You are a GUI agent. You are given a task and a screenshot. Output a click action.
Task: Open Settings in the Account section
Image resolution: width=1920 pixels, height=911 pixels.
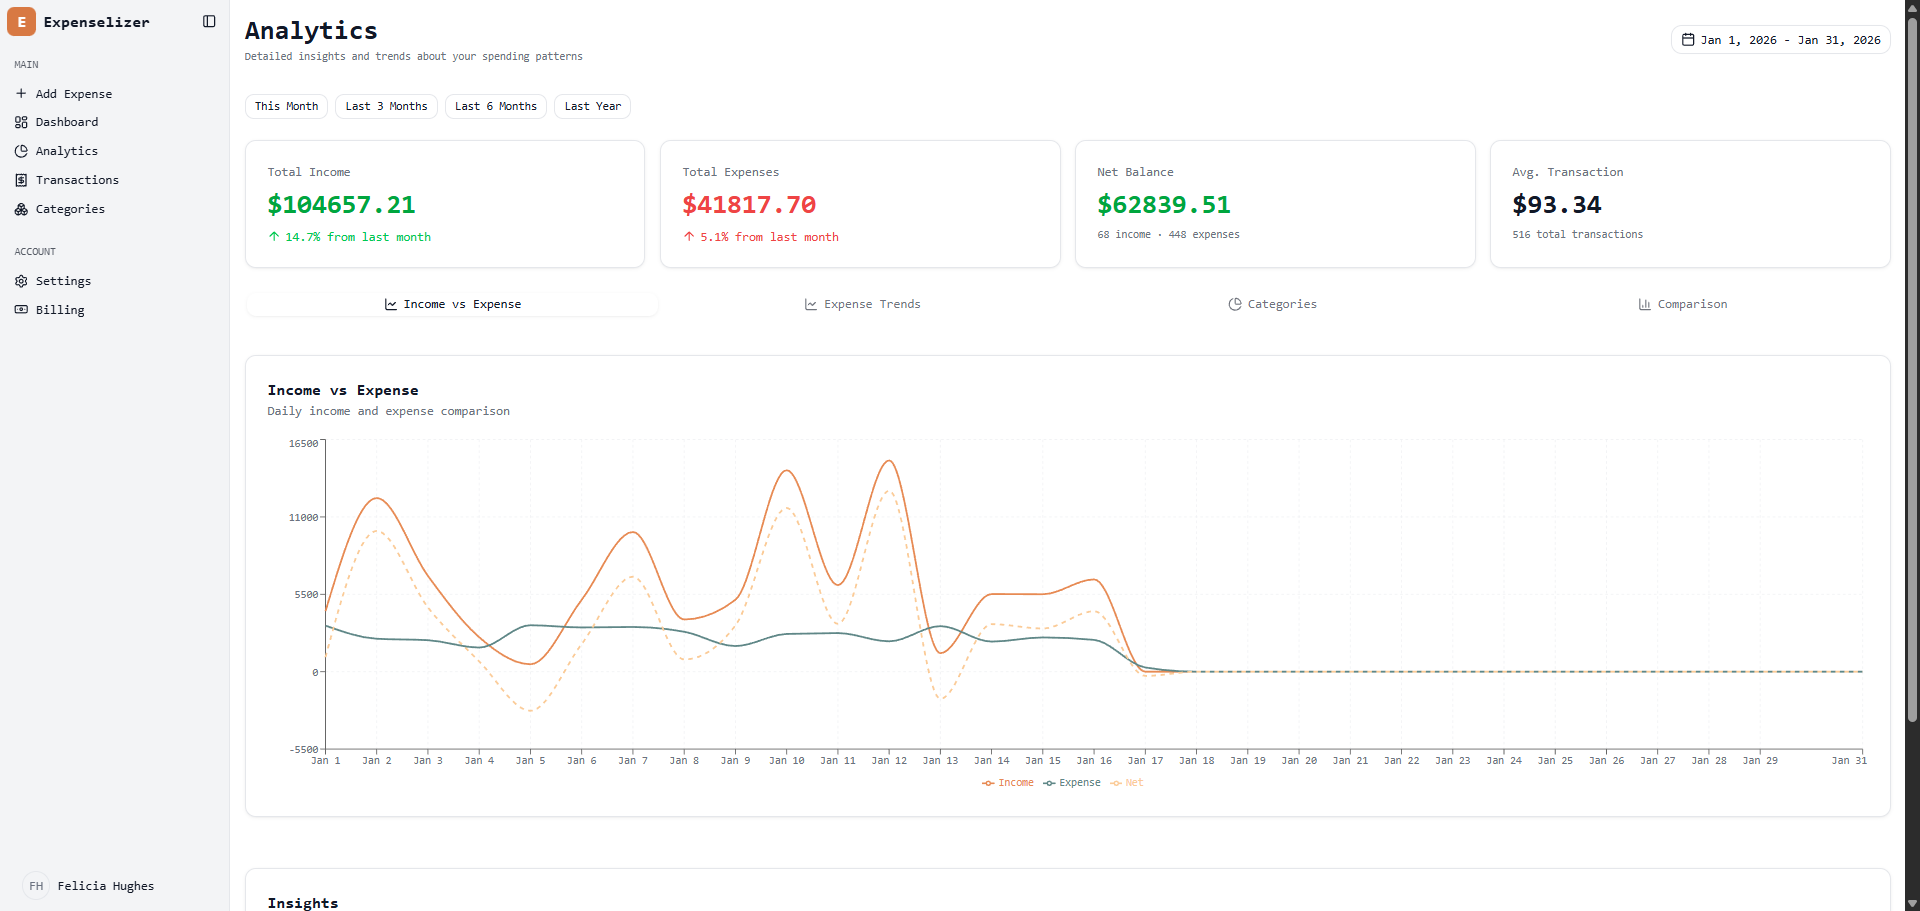pos(62,281)
